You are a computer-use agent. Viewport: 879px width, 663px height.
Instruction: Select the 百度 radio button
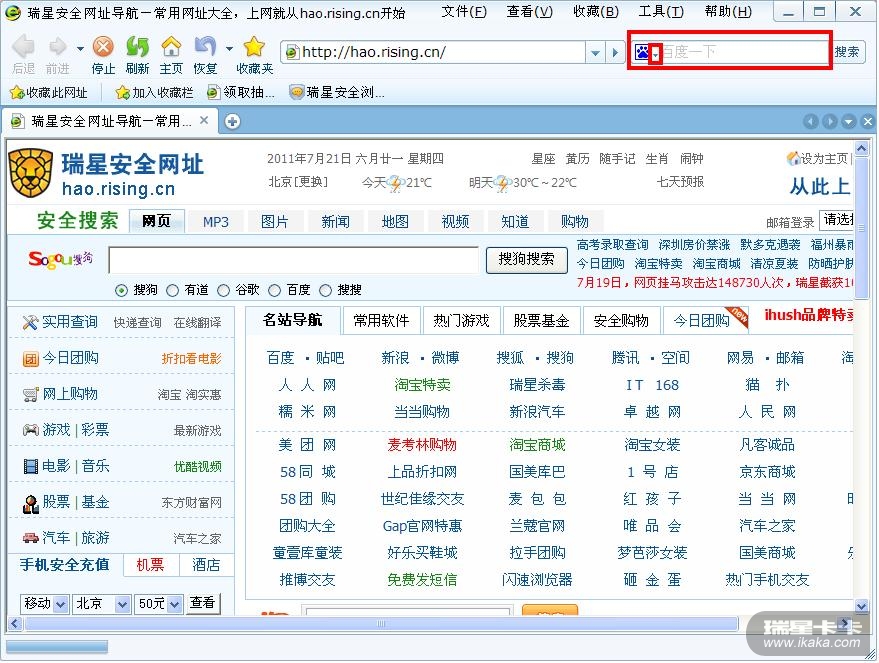click(275, 290)
